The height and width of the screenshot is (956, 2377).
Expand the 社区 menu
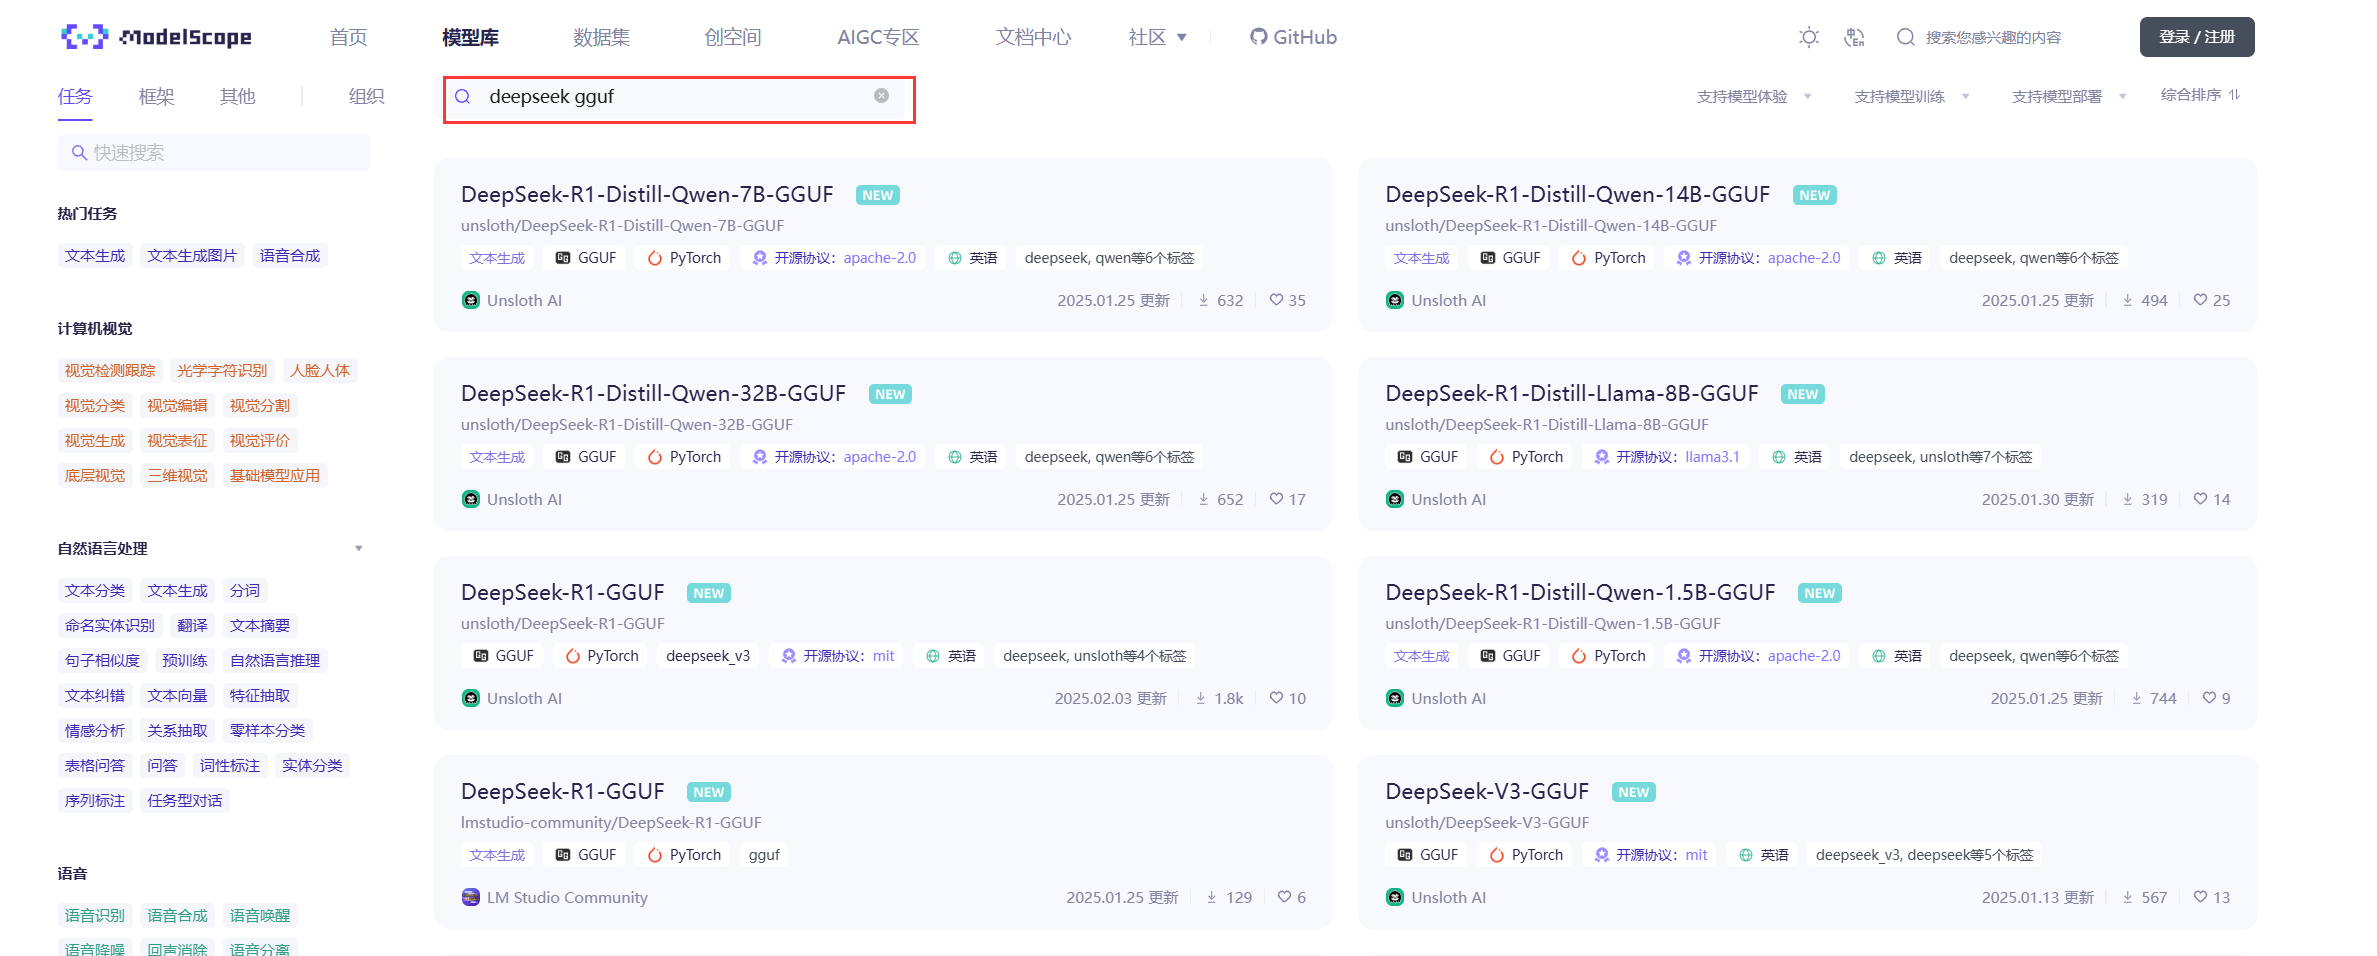coord(1158,37)
